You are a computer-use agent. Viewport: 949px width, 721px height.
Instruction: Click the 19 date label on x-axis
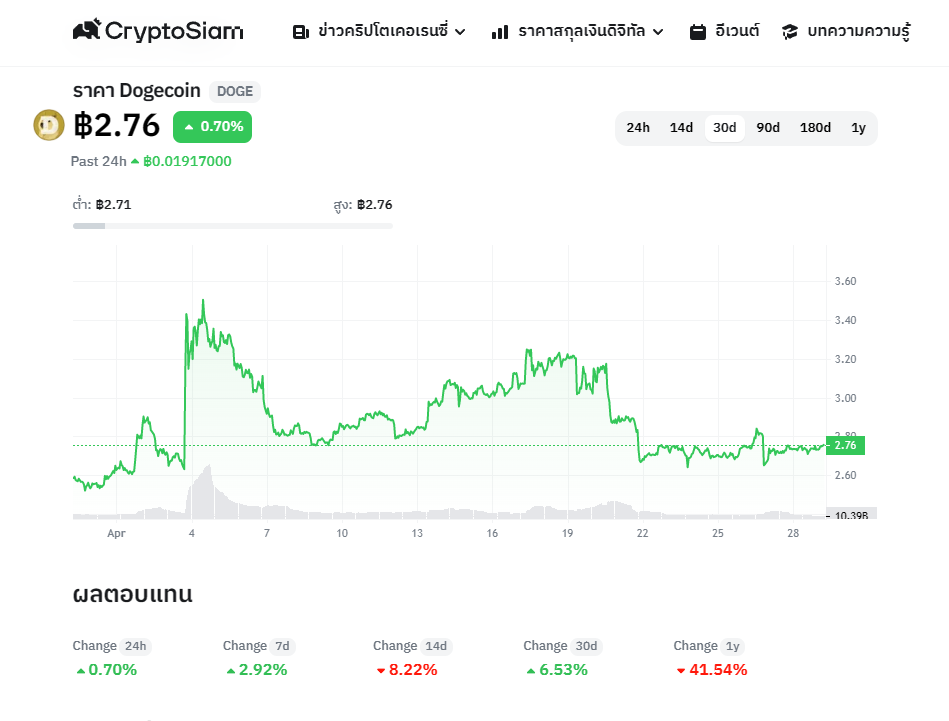(x=567, y=533)
